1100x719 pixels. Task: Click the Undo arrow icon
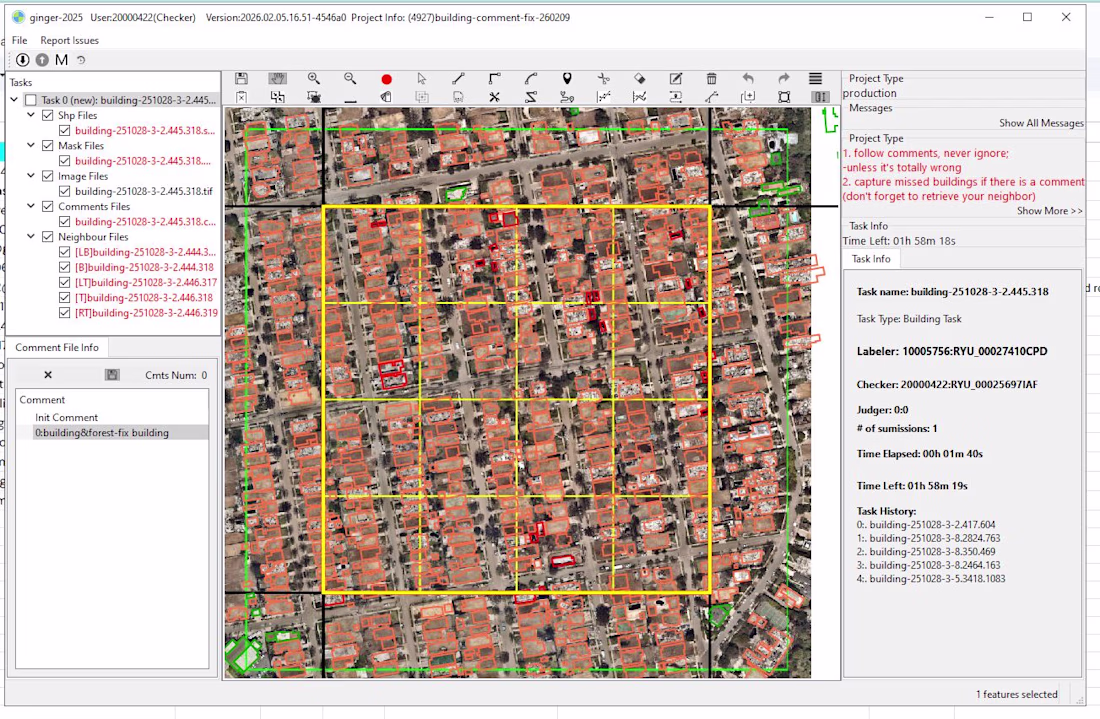pos(748,79)
